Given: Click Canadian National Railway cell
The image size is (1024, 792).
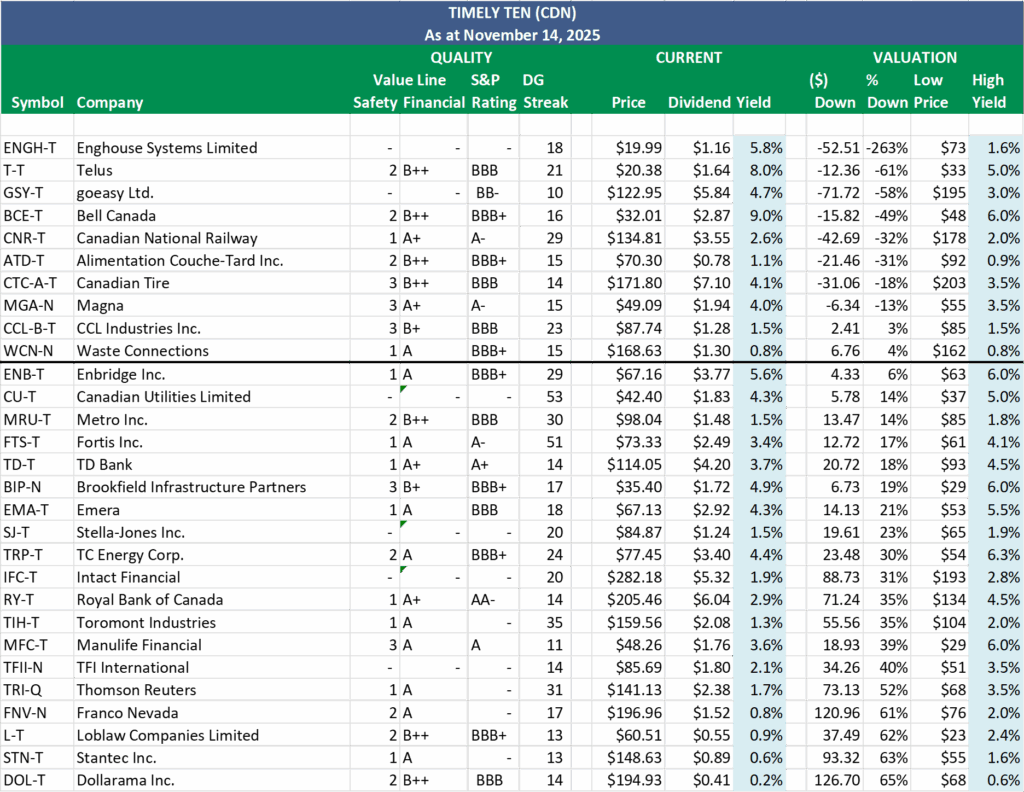Looking at the screenshot, I should (212, 238).
